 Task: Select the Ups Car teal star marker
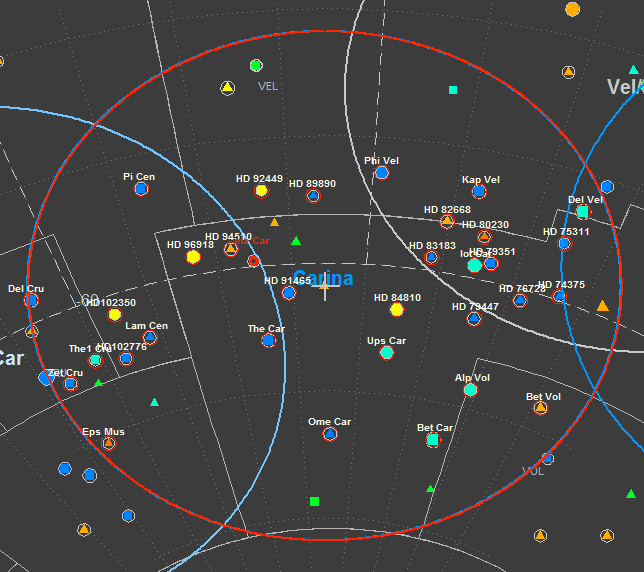(387, 353)
